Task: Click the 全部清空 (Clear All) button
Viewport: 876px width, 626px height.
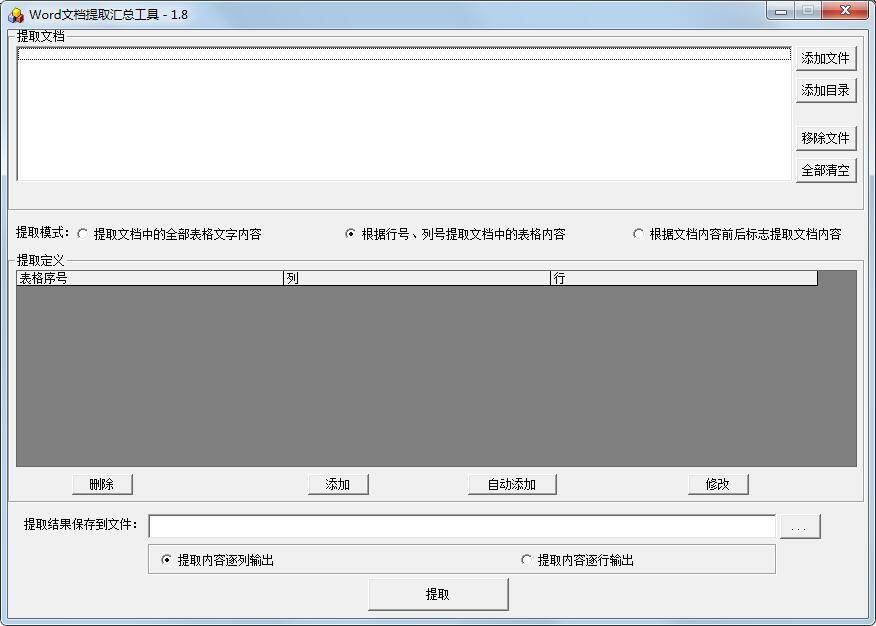Action: [x=826, y=170]
